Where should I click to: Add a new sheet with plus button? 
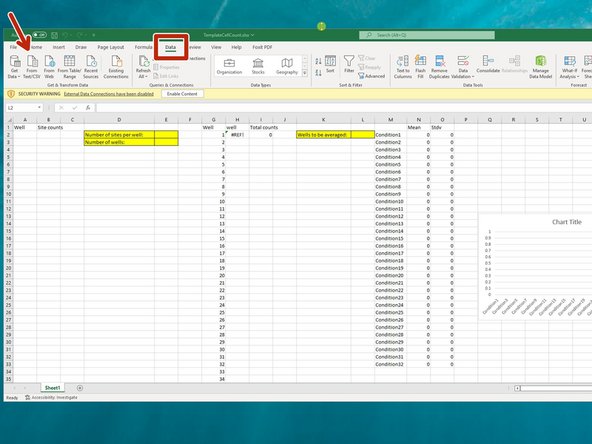[80, 388]
